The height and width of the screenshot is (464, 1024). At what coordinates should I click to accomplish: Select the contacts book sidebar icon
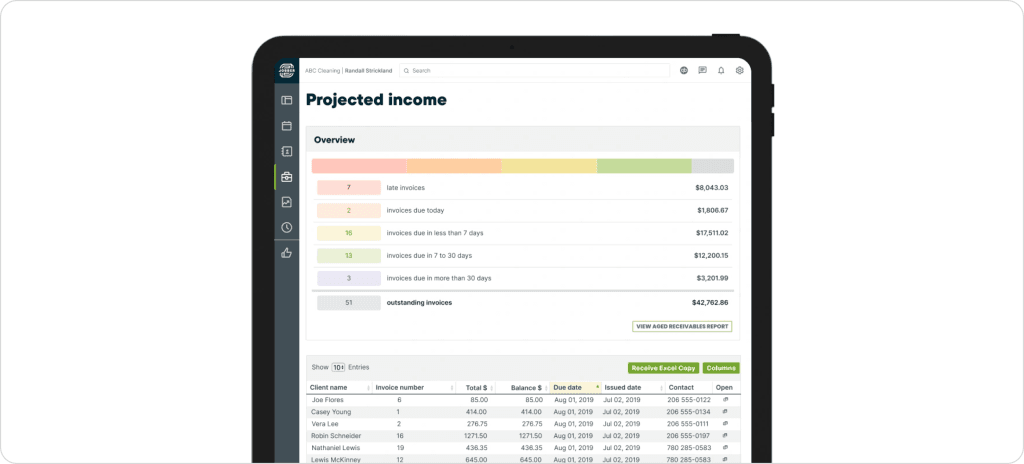287,151
